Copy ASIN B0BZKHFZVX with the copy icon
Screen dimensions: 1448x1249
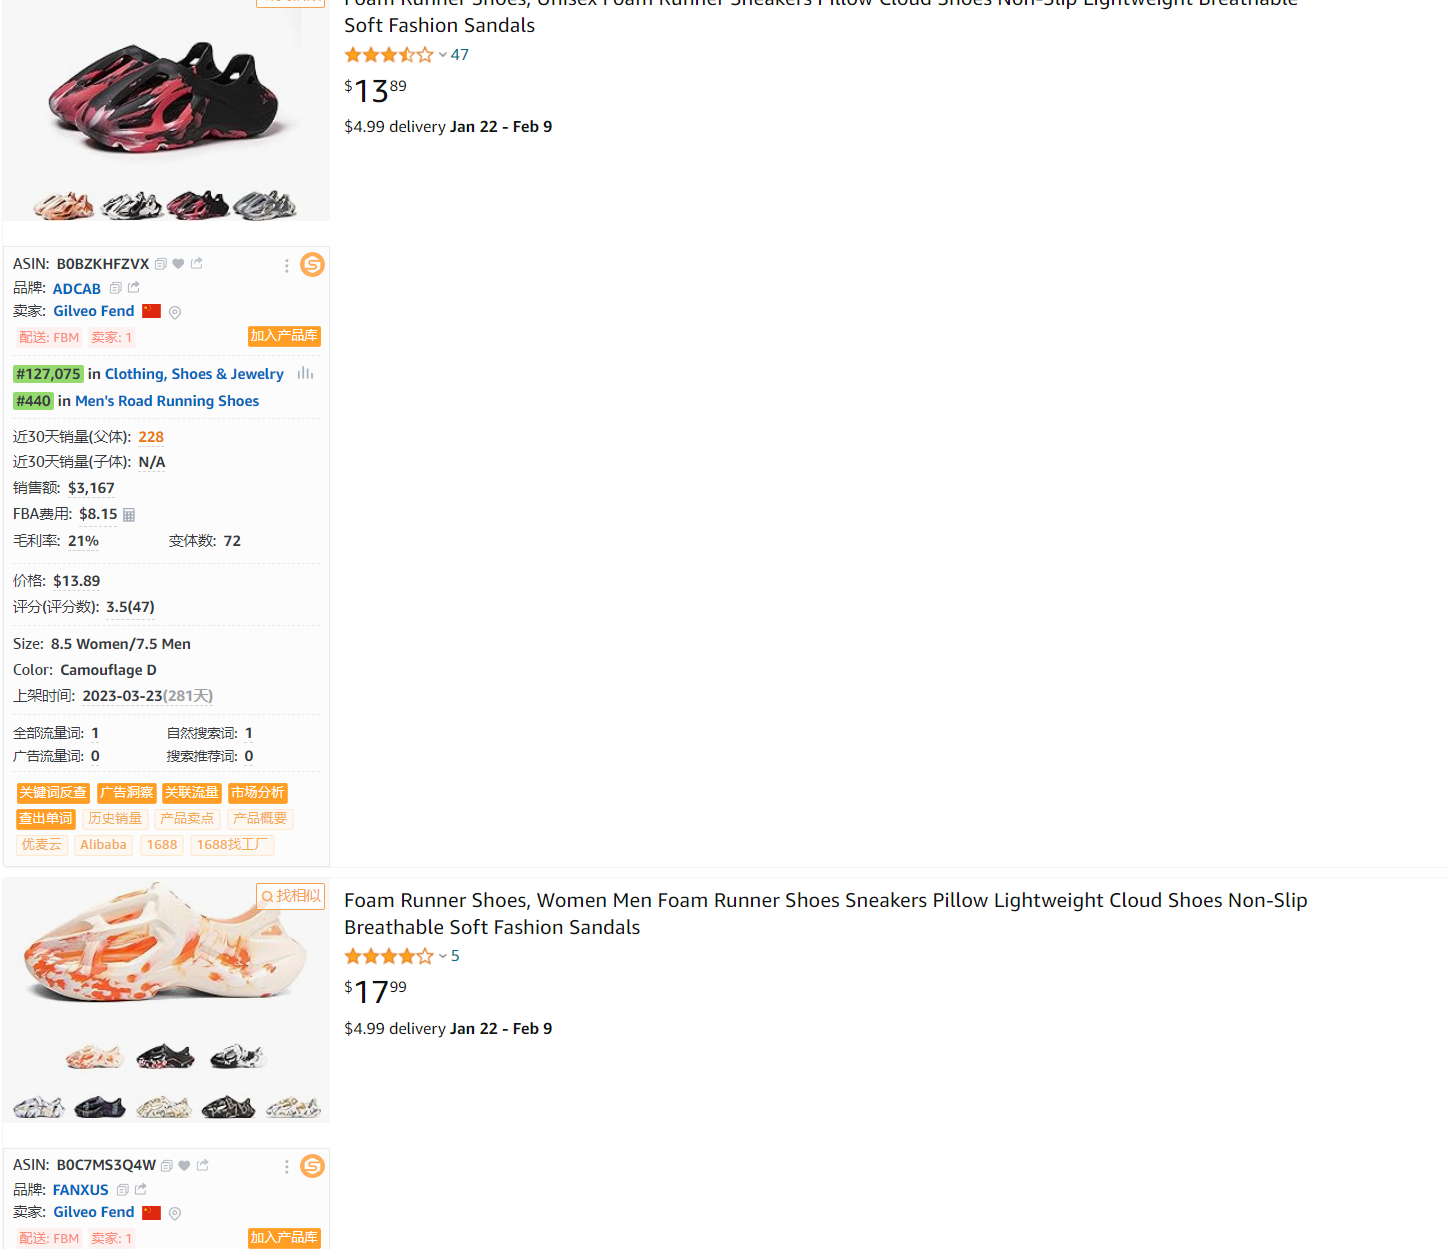coord(160,264)
